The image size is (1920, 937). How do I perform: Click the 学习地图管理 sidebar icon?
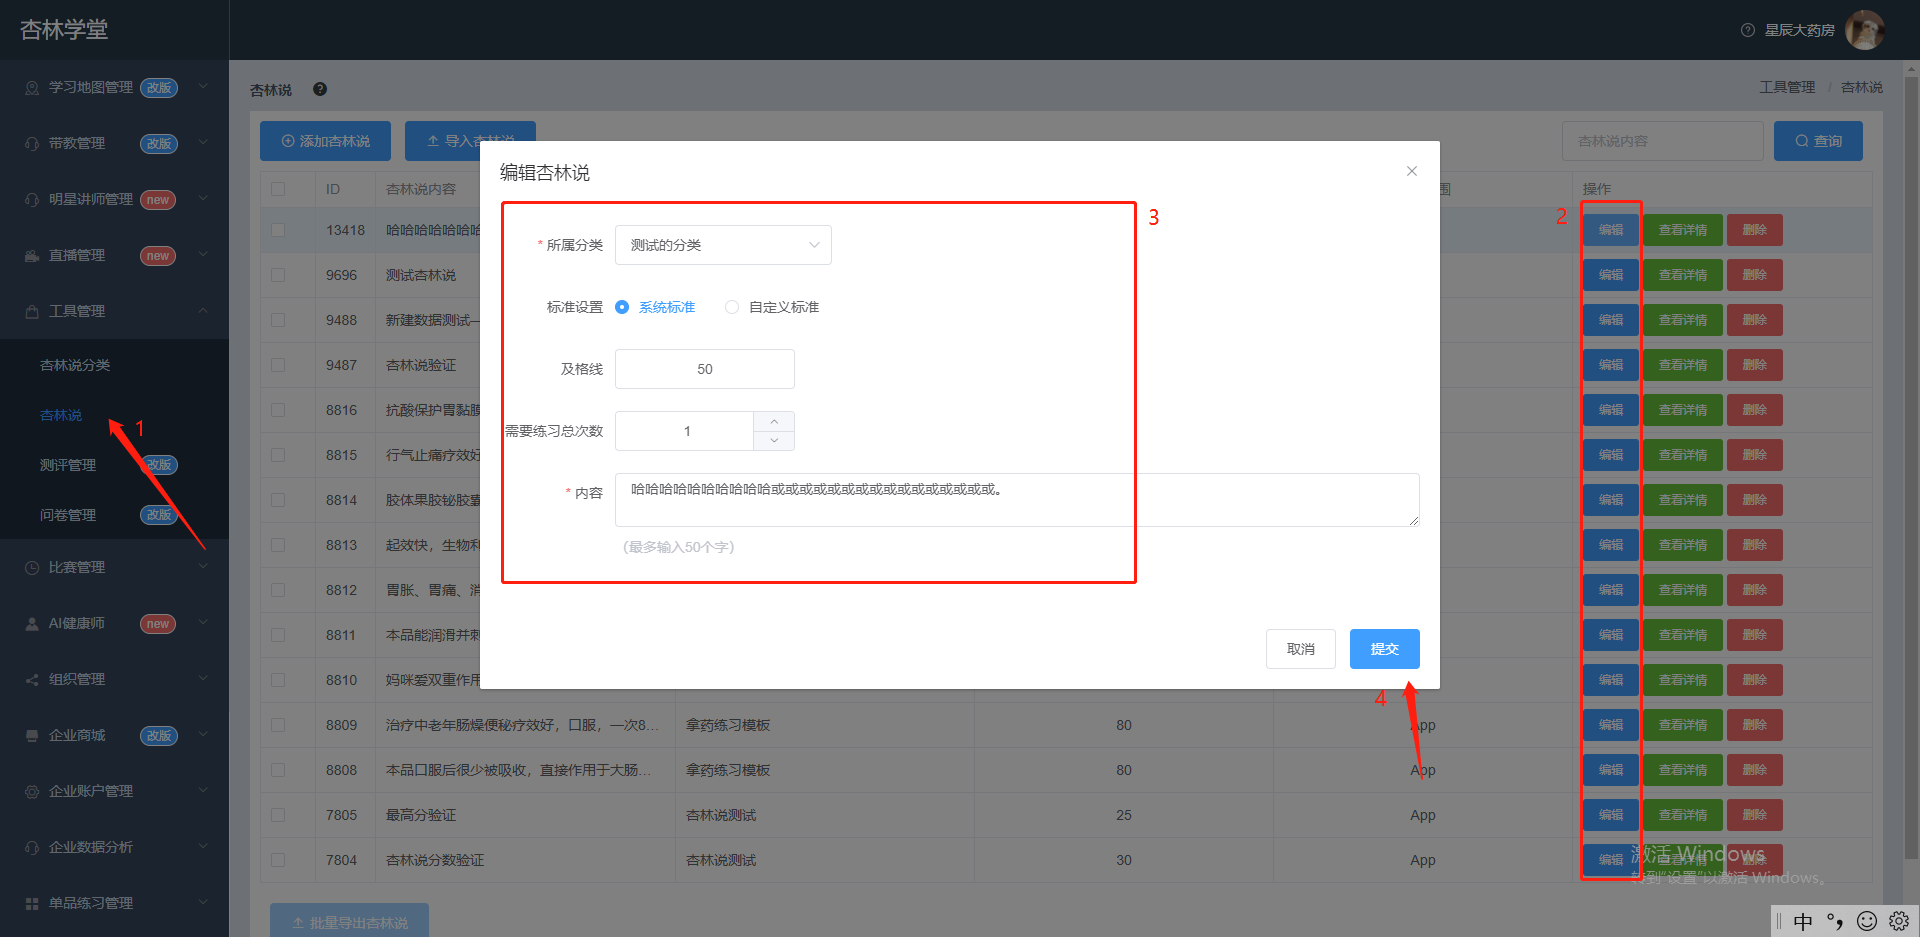point(32,88)
